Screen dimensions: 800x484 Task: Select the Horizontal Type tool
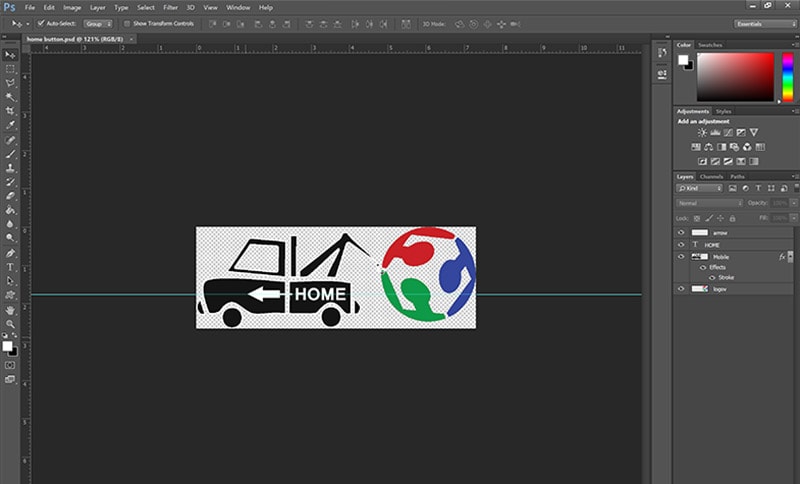(x=10, y=267)
